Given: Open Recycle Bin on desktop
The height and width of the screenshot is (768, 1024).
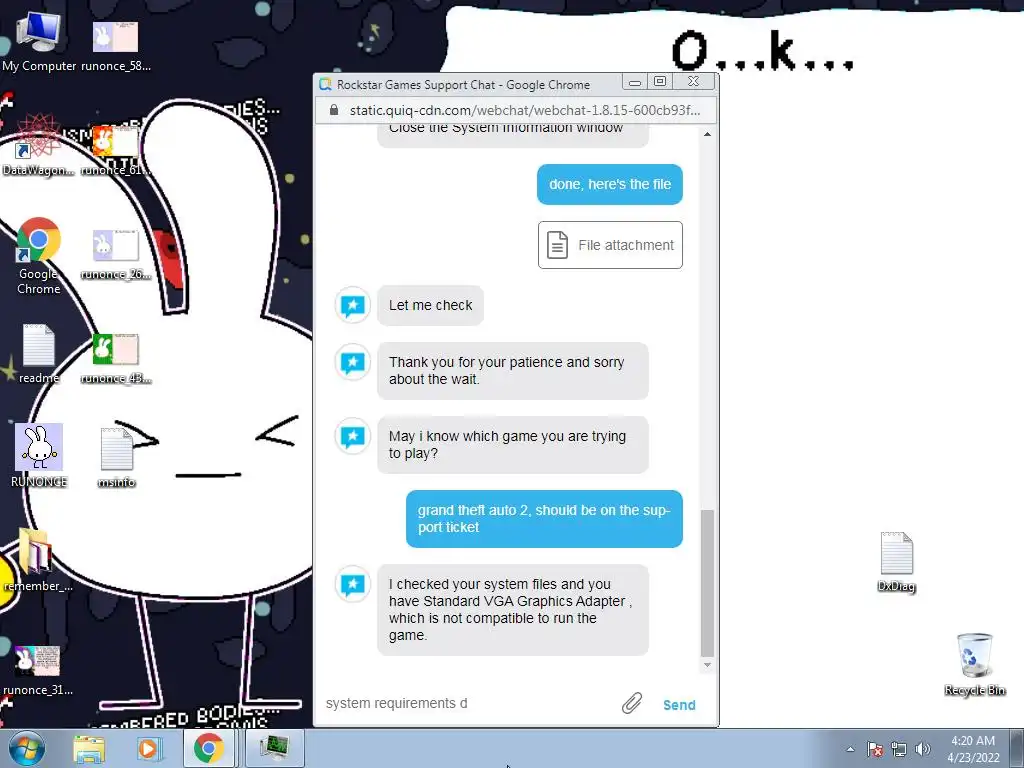Looking at the screenshot, I should 974,664.
